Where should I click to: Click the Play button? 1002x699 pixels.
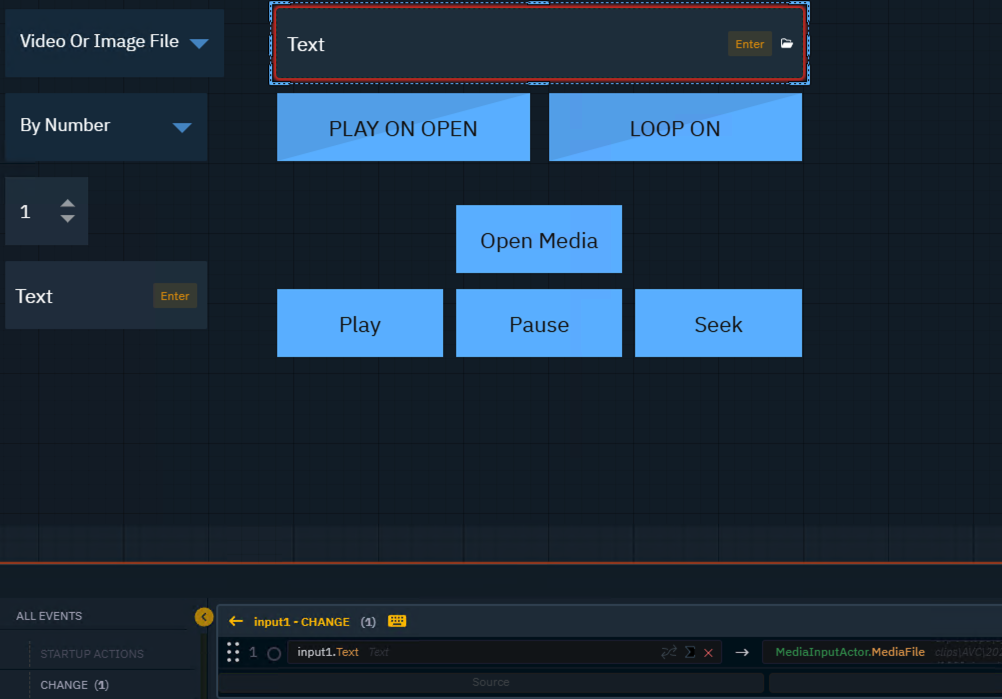360,323
